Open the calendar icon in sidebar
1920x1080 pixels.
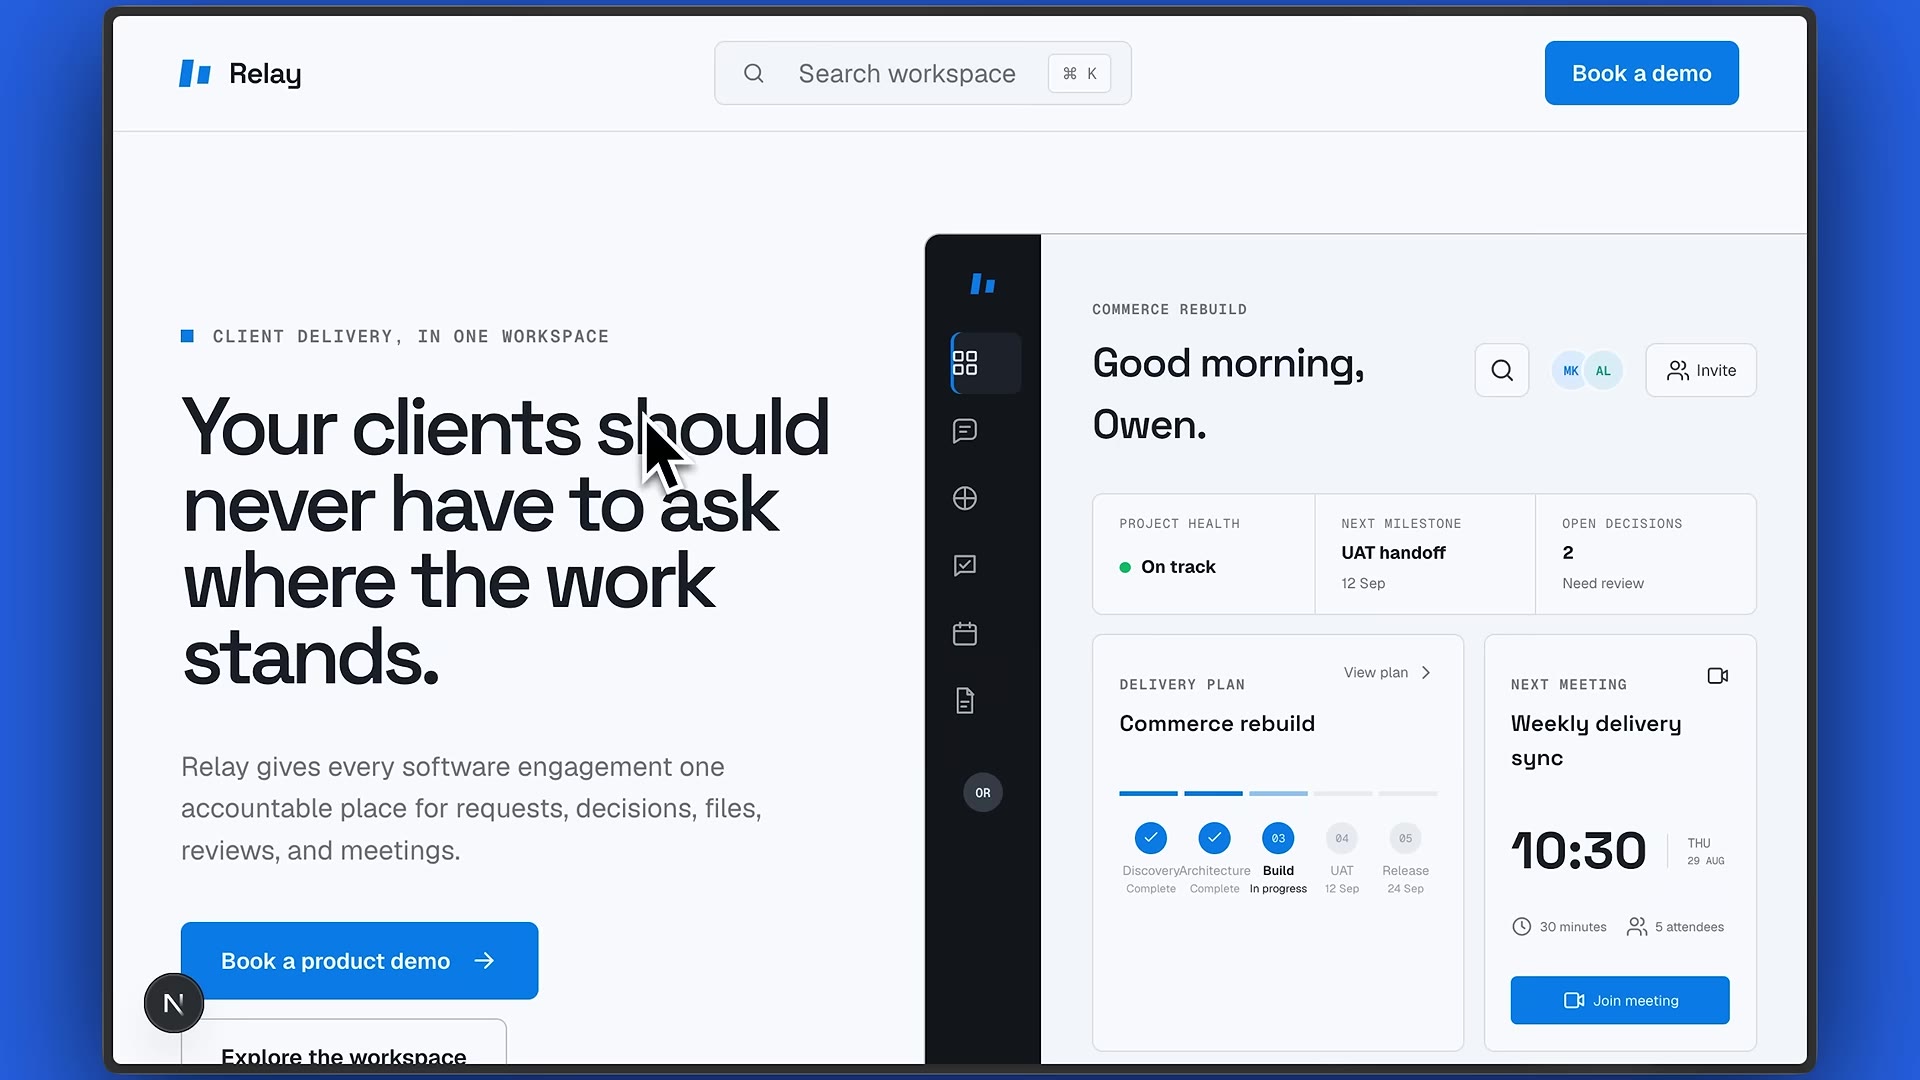click(x=965, y=633)
